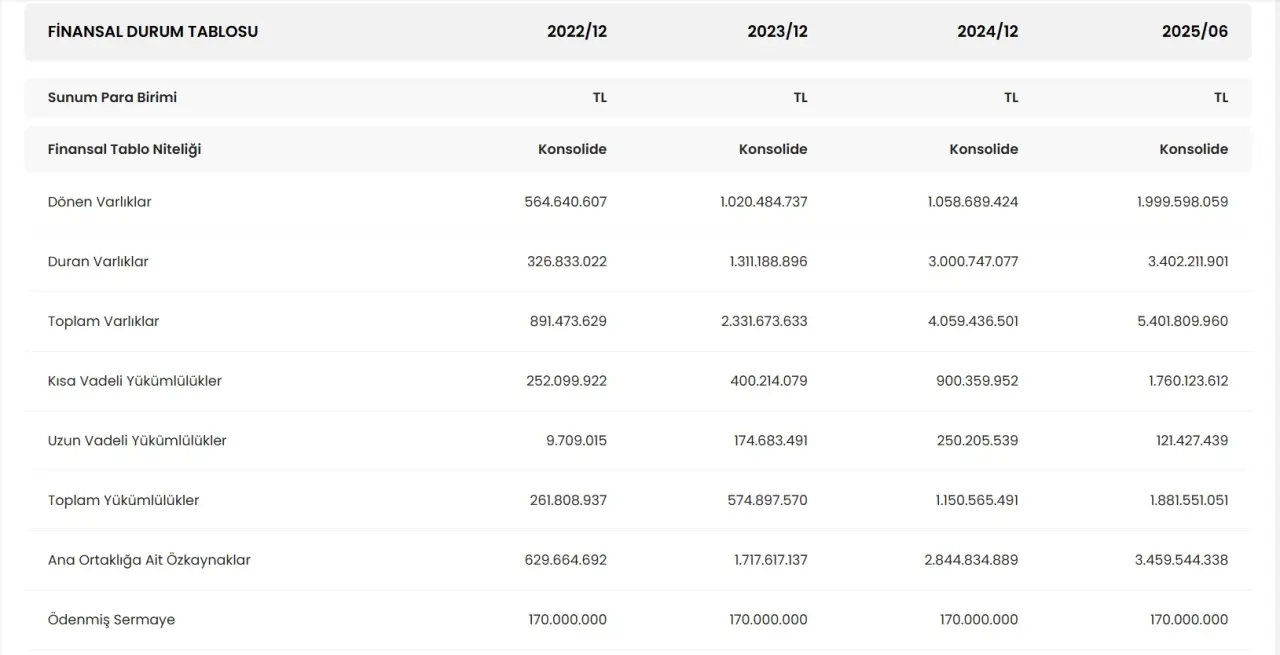Click the FİNANSAL DURUM TABLOSU title
The image size is (1280, 655).
[153, 31]
